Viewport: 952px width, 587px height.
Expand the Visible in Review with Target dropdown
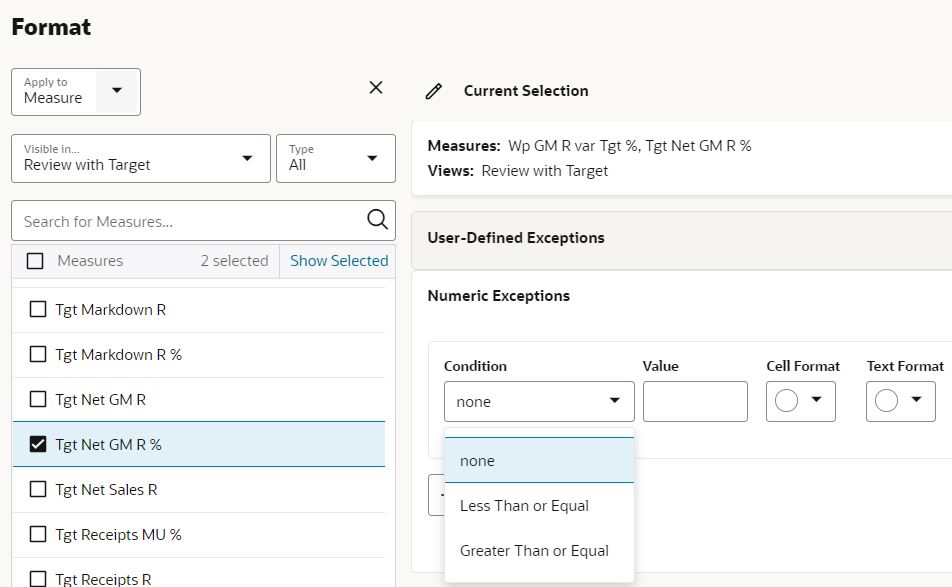(247, 159)
